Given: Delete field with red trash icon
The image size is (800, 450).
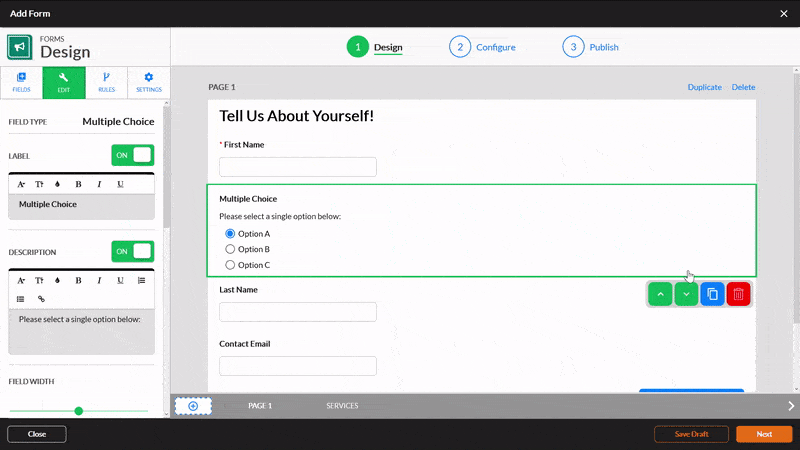Looking at the screenshot, I should pos(738,294).
